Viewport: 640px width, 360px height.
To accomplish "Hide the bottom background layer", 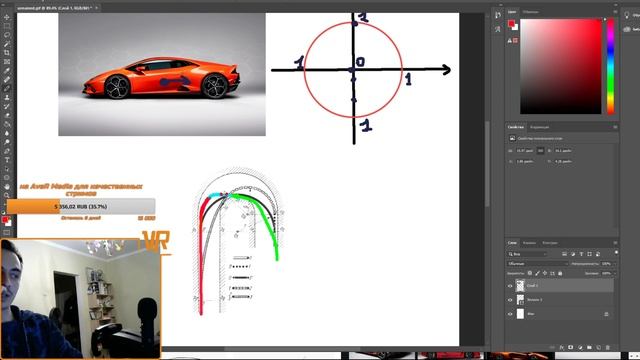I will 510,314.
